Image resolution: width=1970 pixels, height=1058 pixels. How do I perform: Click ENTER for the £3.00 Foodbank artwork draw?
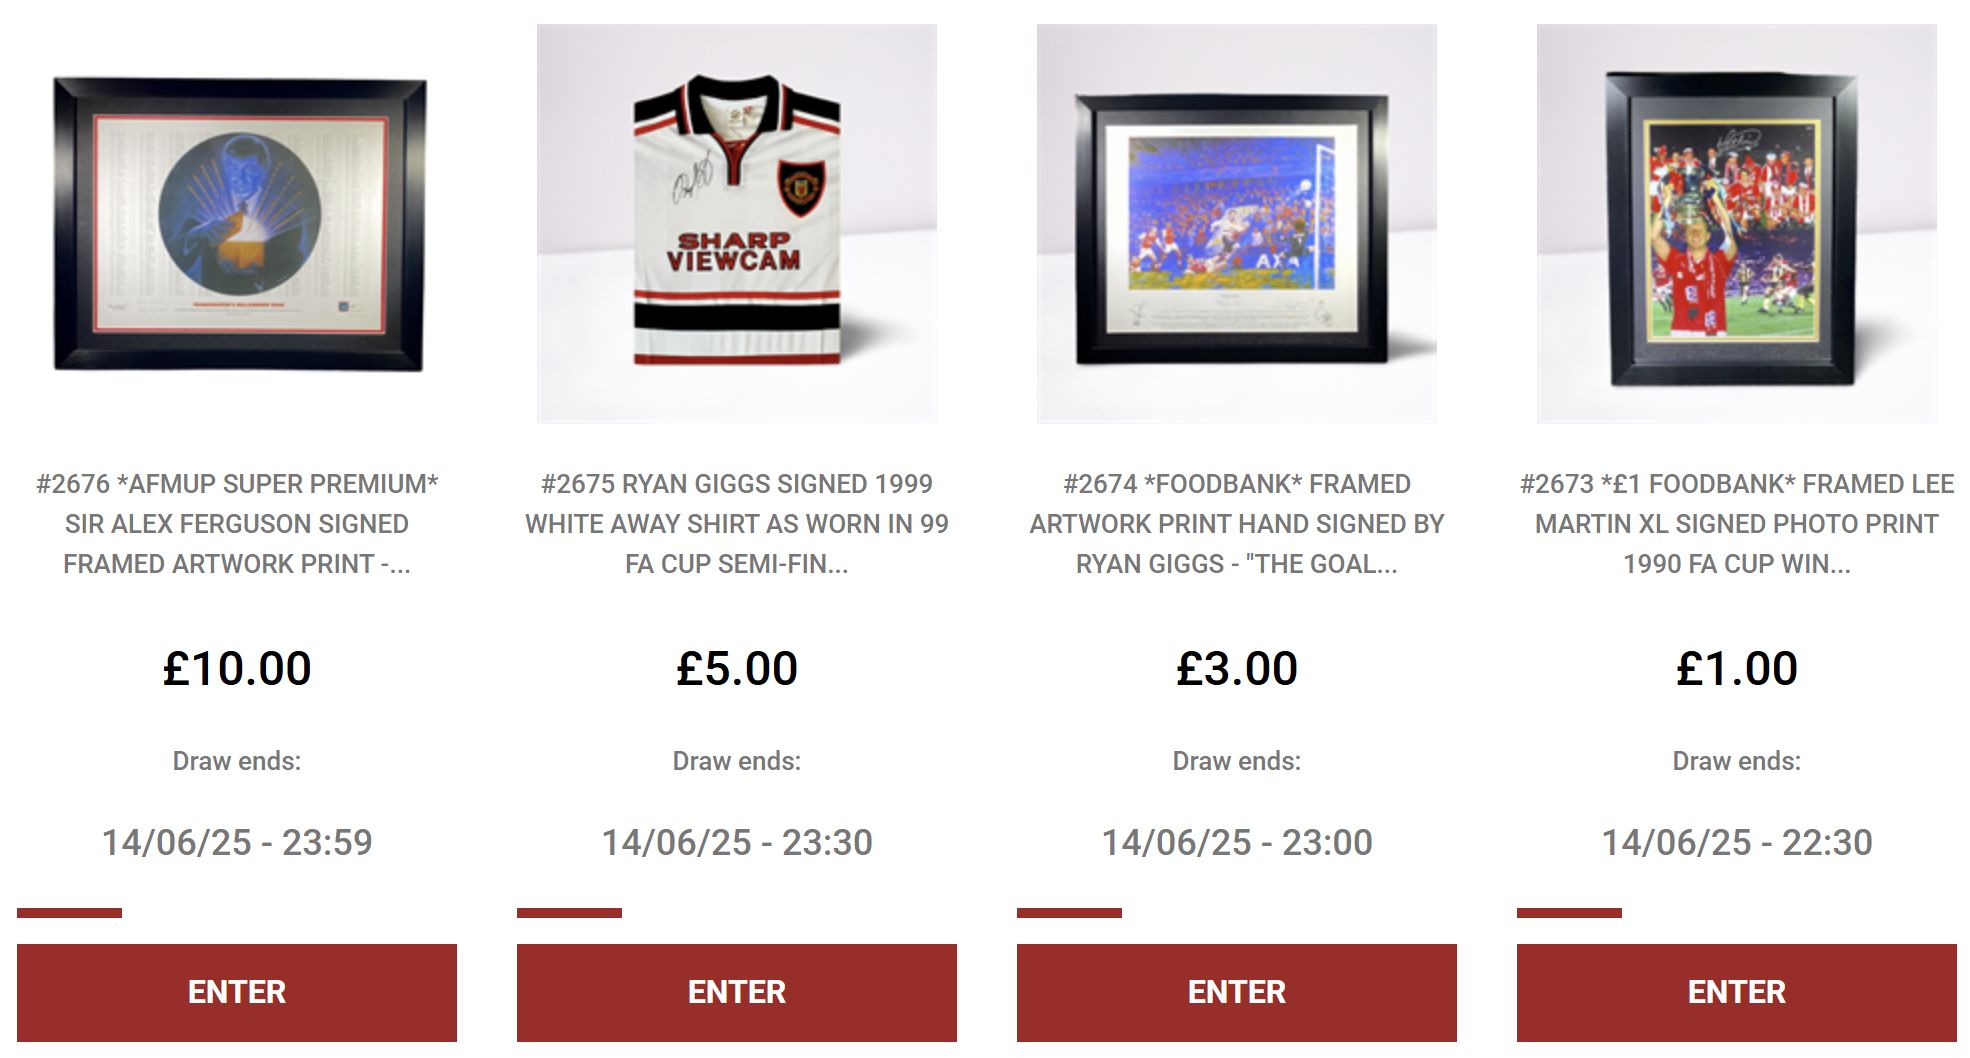pos(1237,992)
